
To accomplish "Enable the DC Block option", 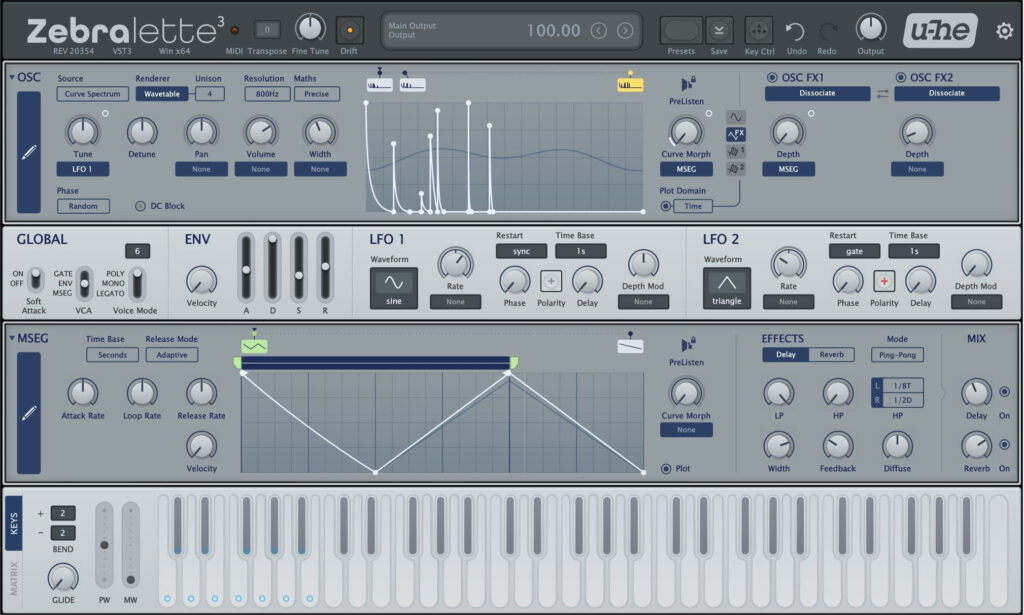I will pos(141,206).
